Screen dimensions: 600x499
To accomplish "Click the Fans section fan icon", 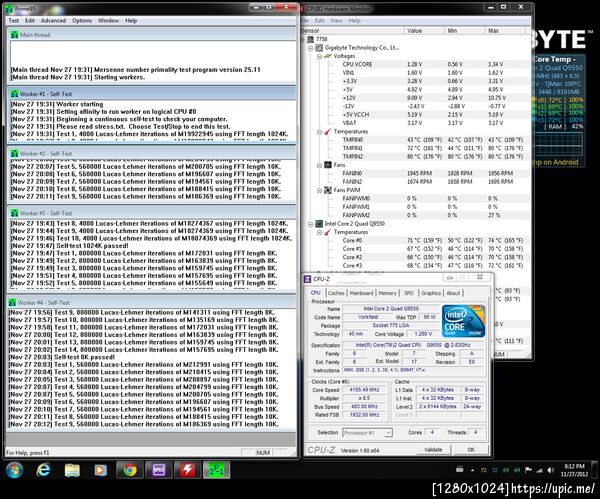I will (x=328, y=165).
